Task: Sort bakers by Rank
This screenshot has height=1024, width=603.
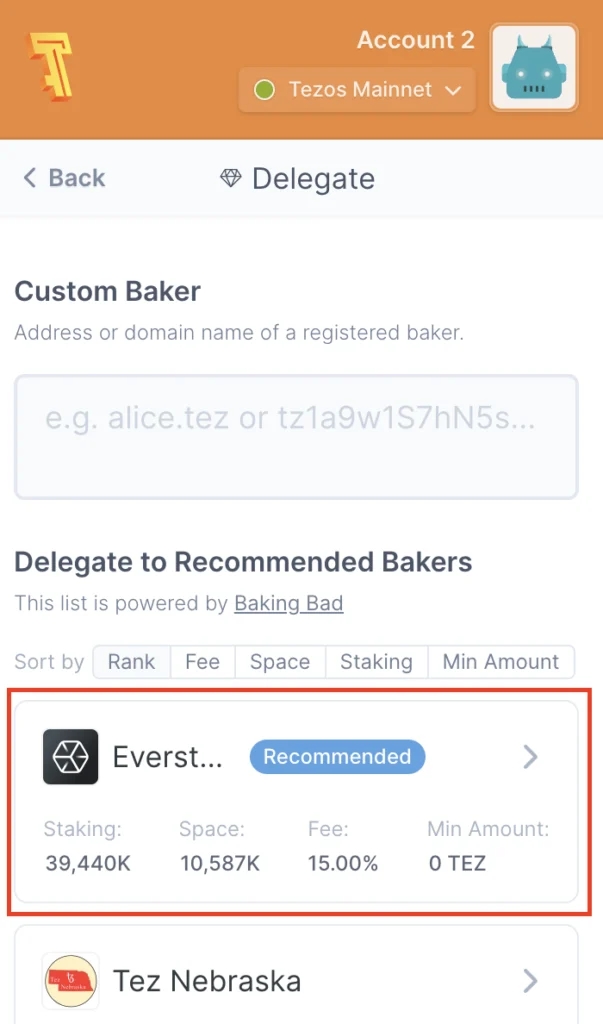Action: pos(132,662)
